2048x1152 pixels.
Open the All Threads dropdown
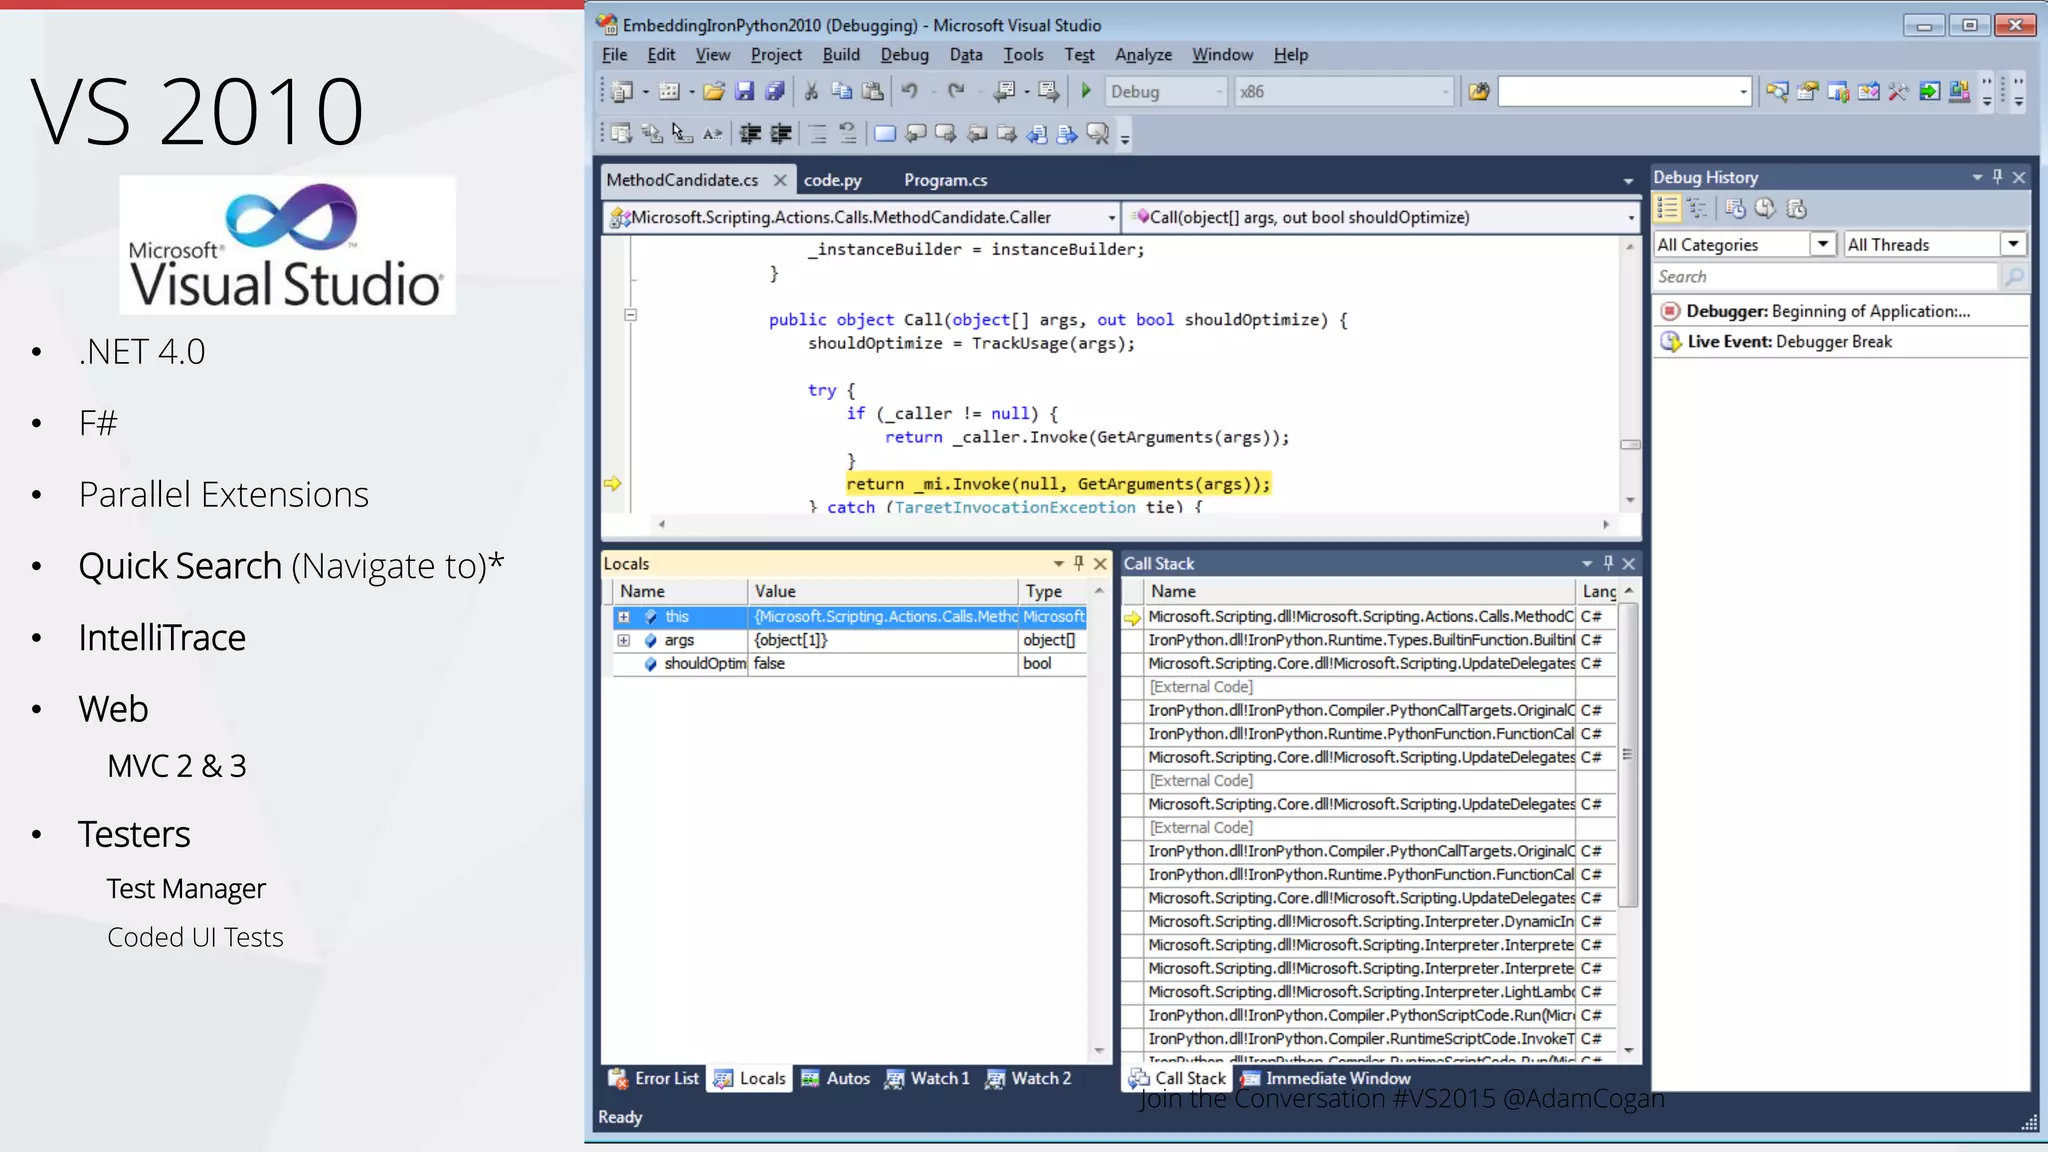[2013, 244]
